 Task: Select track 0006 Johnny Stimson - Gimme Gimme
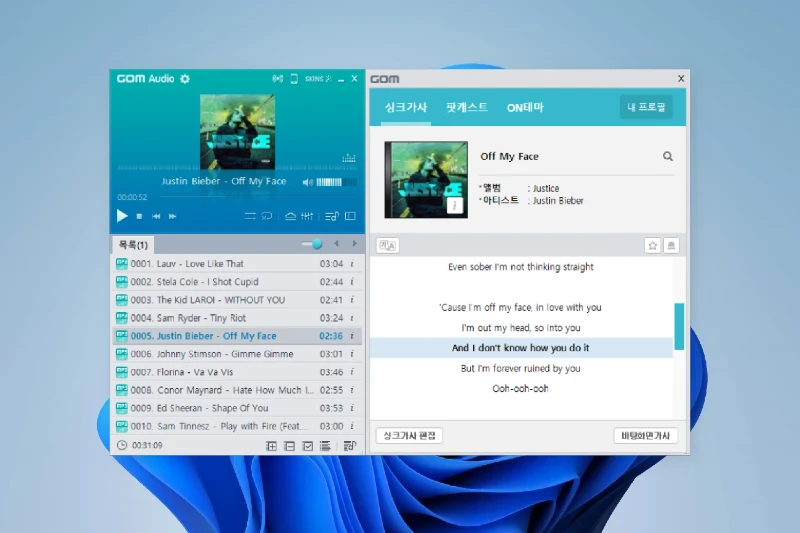(236, 354)
